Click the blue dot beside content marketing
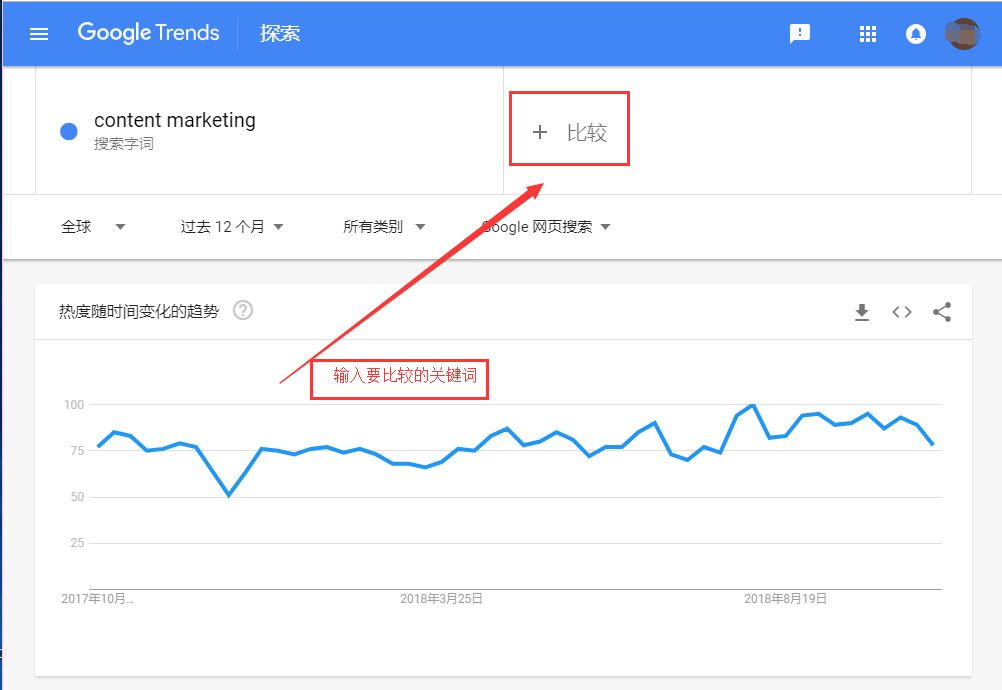 [68, 131]
